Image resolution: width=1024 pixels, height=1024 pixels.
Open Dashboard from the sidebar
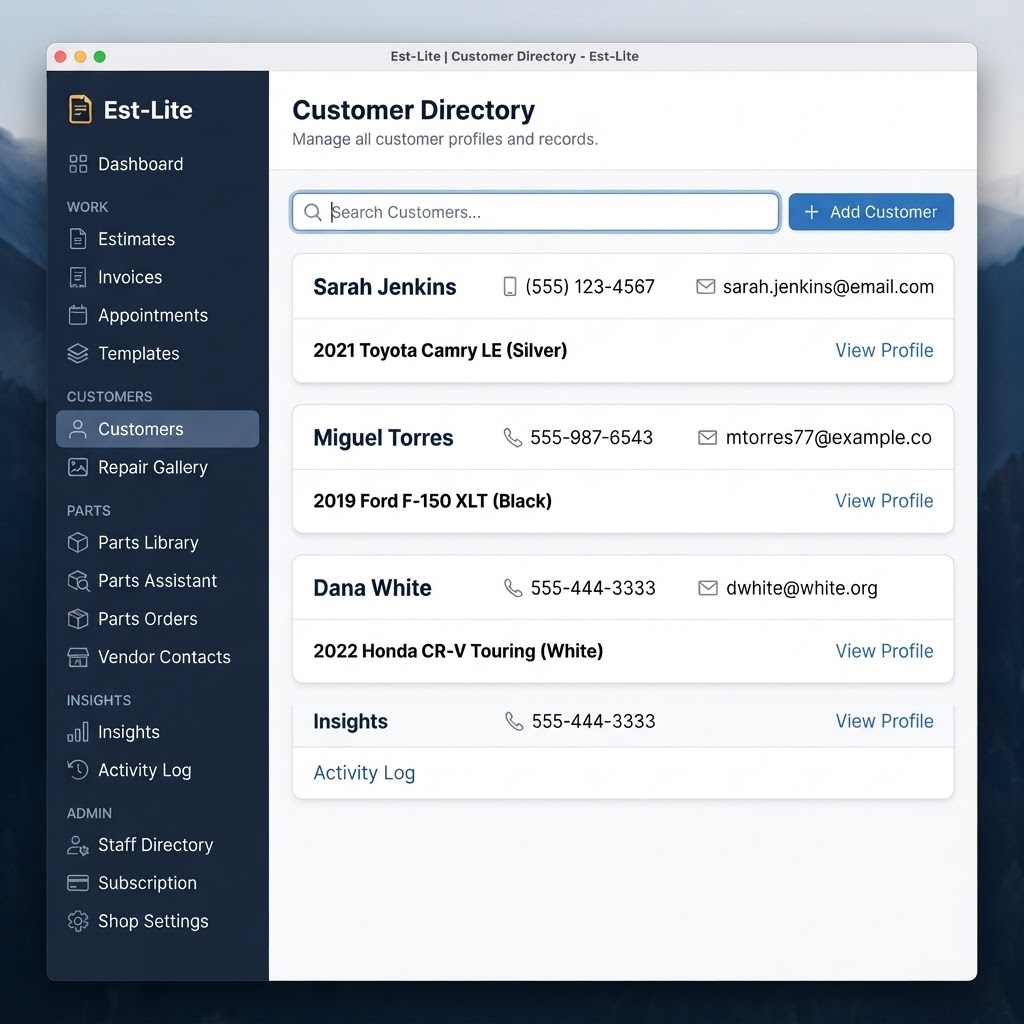[157, 164]
